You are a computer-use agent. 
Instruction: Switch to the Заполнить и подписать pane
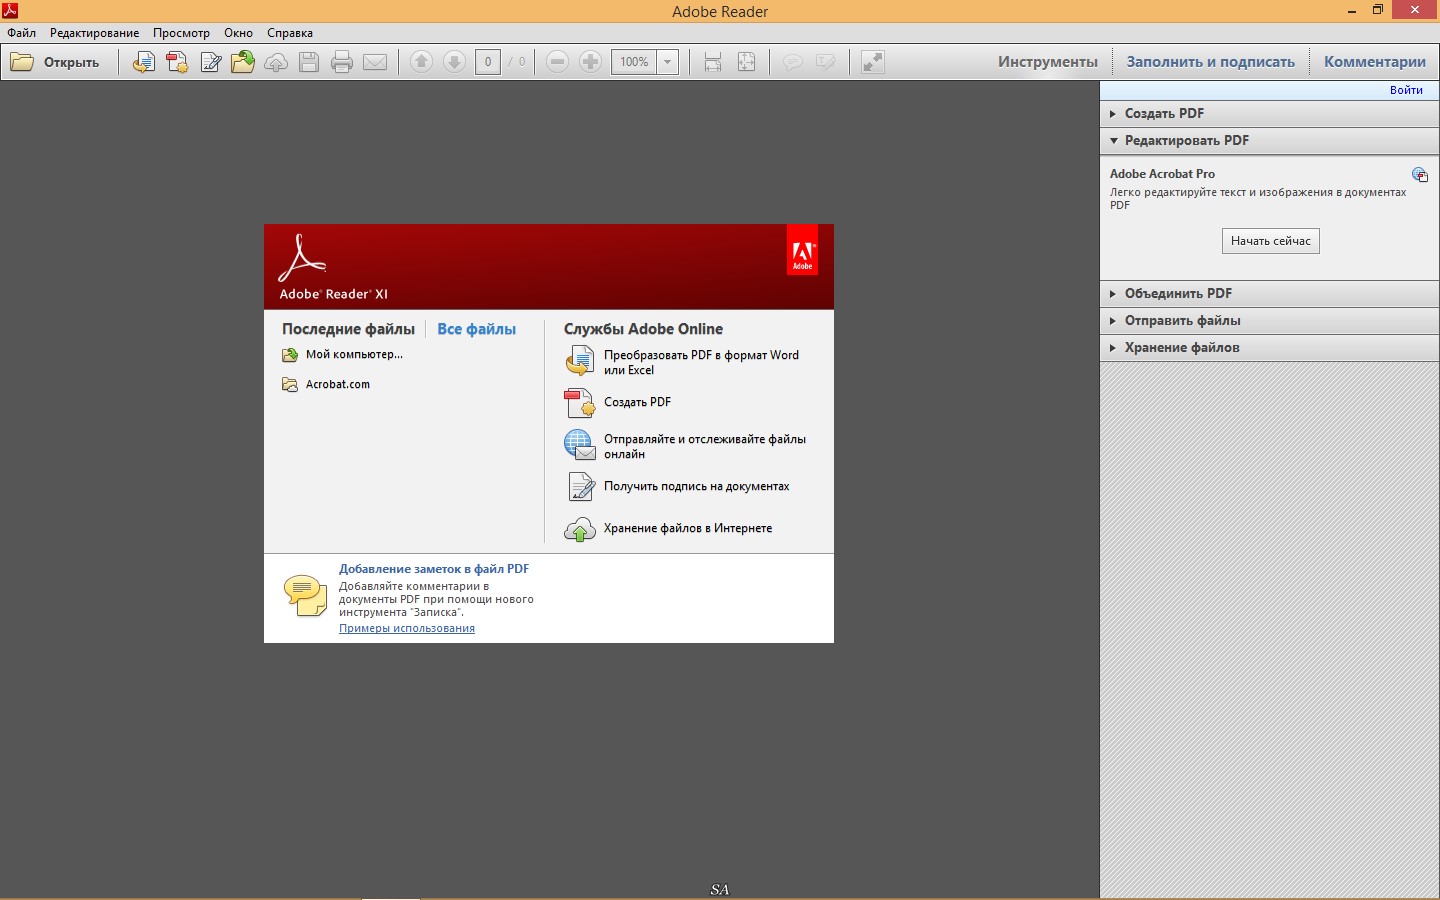point(1211,62)
